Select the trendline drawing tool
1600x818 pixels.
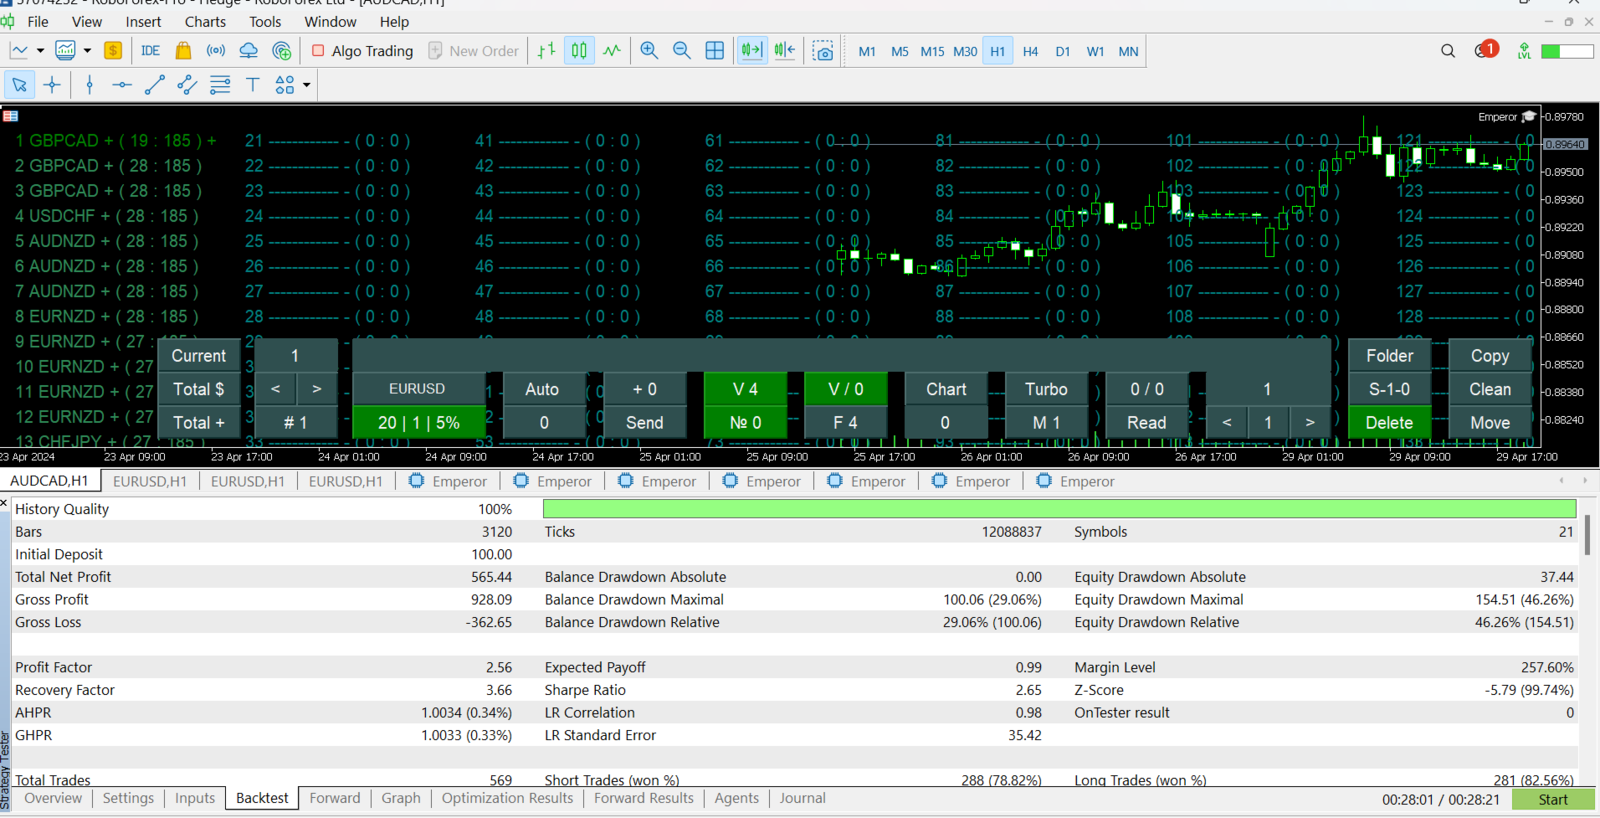[154, 85]
